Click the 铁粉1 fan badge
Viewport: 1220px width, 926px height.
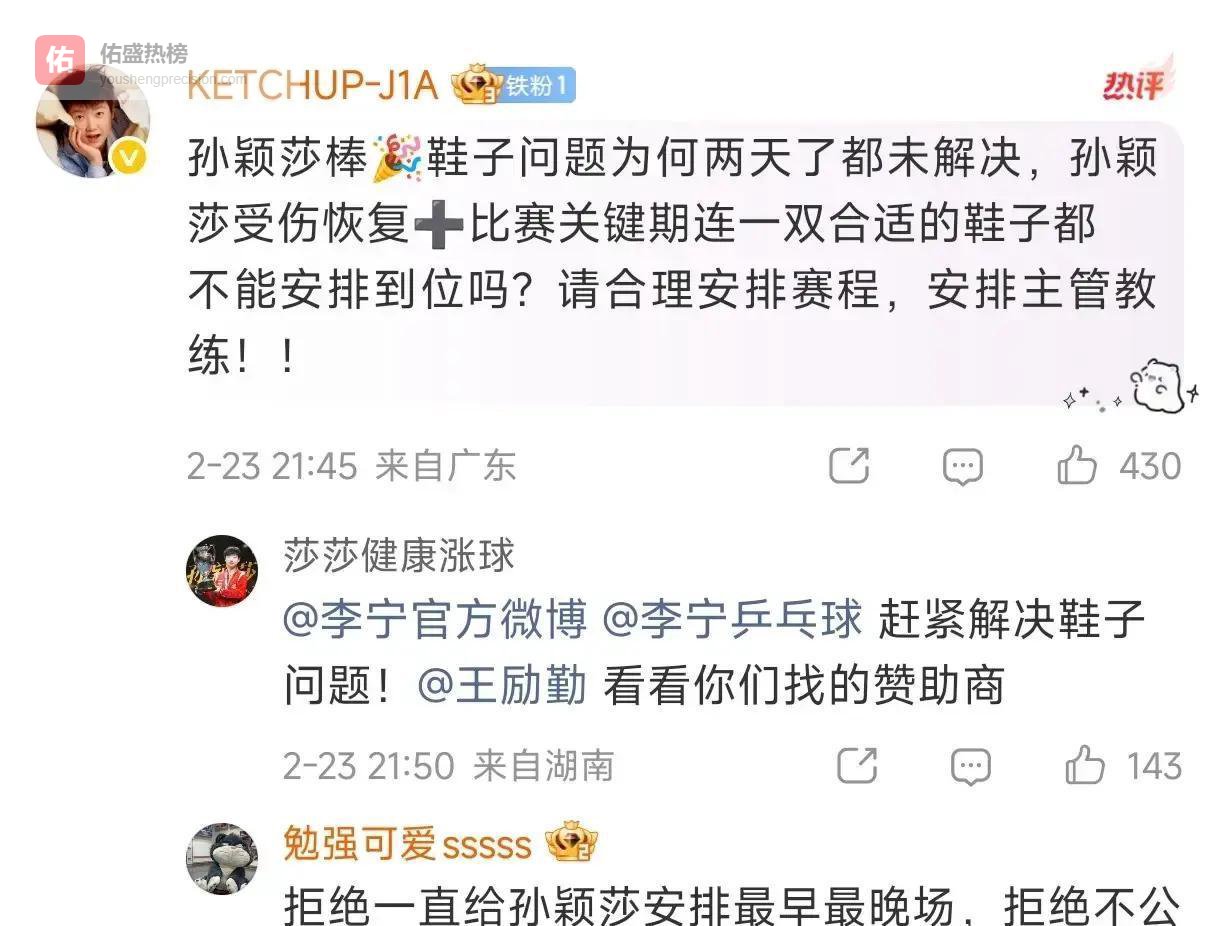538,86
